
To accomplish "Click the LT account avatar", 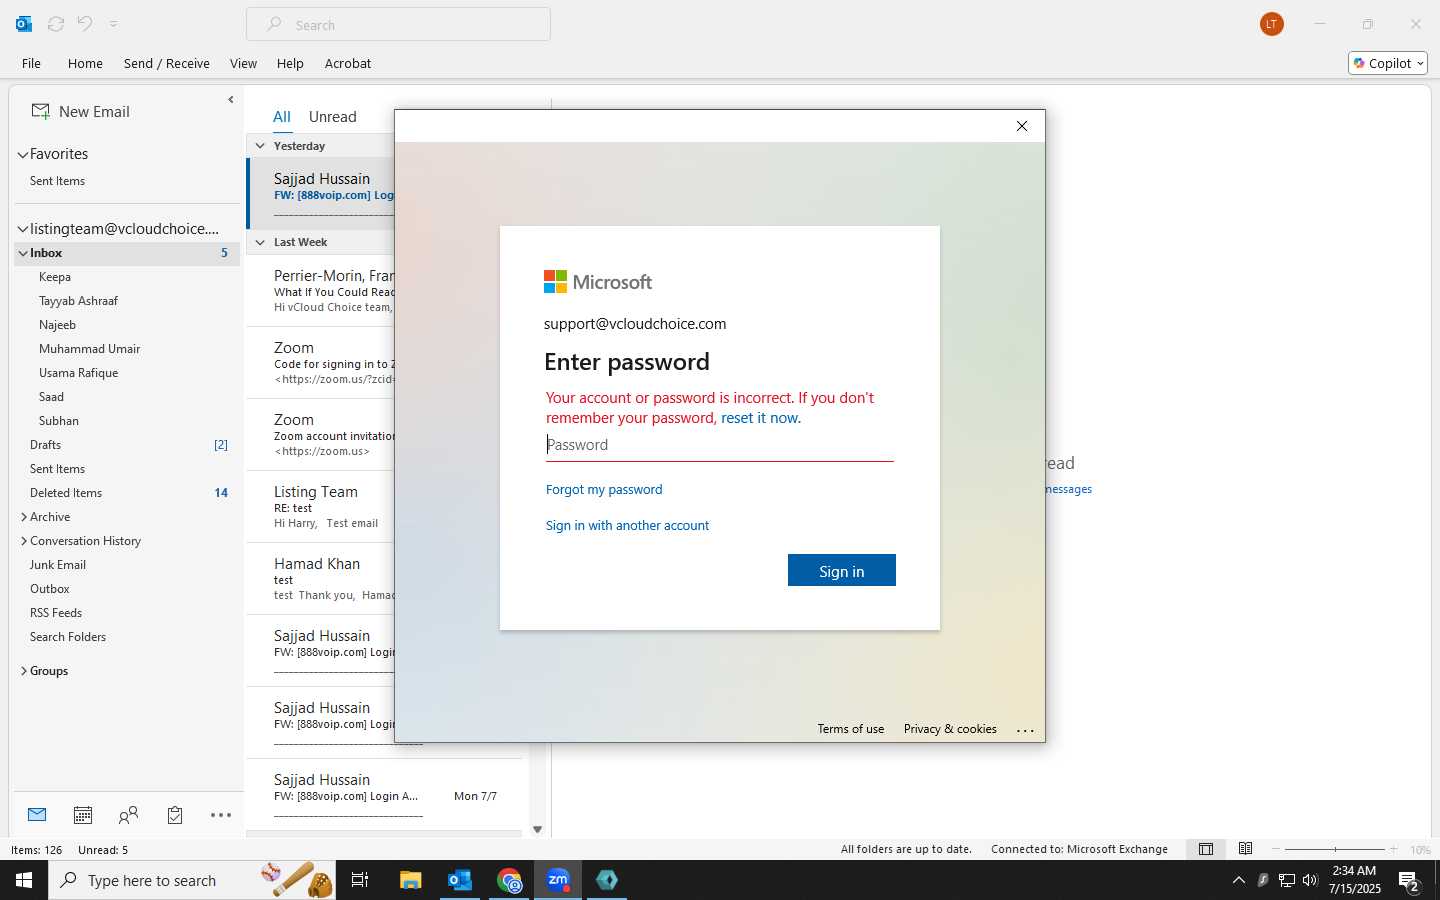I will [1272, 24].
